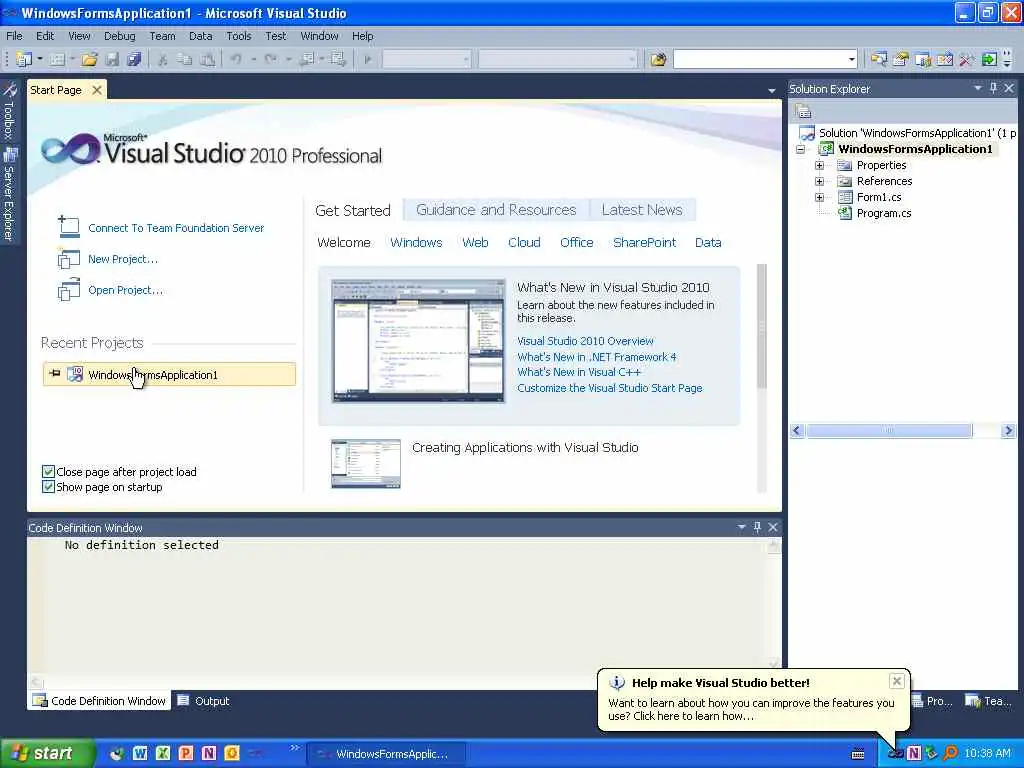Open Solution Explorer window position dropdown
1024x768 pixels.
(x=978, y=88)
